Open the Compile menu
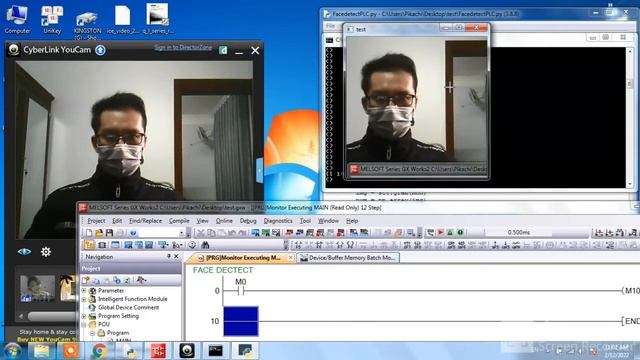The image size is (640, 360). 179,221
